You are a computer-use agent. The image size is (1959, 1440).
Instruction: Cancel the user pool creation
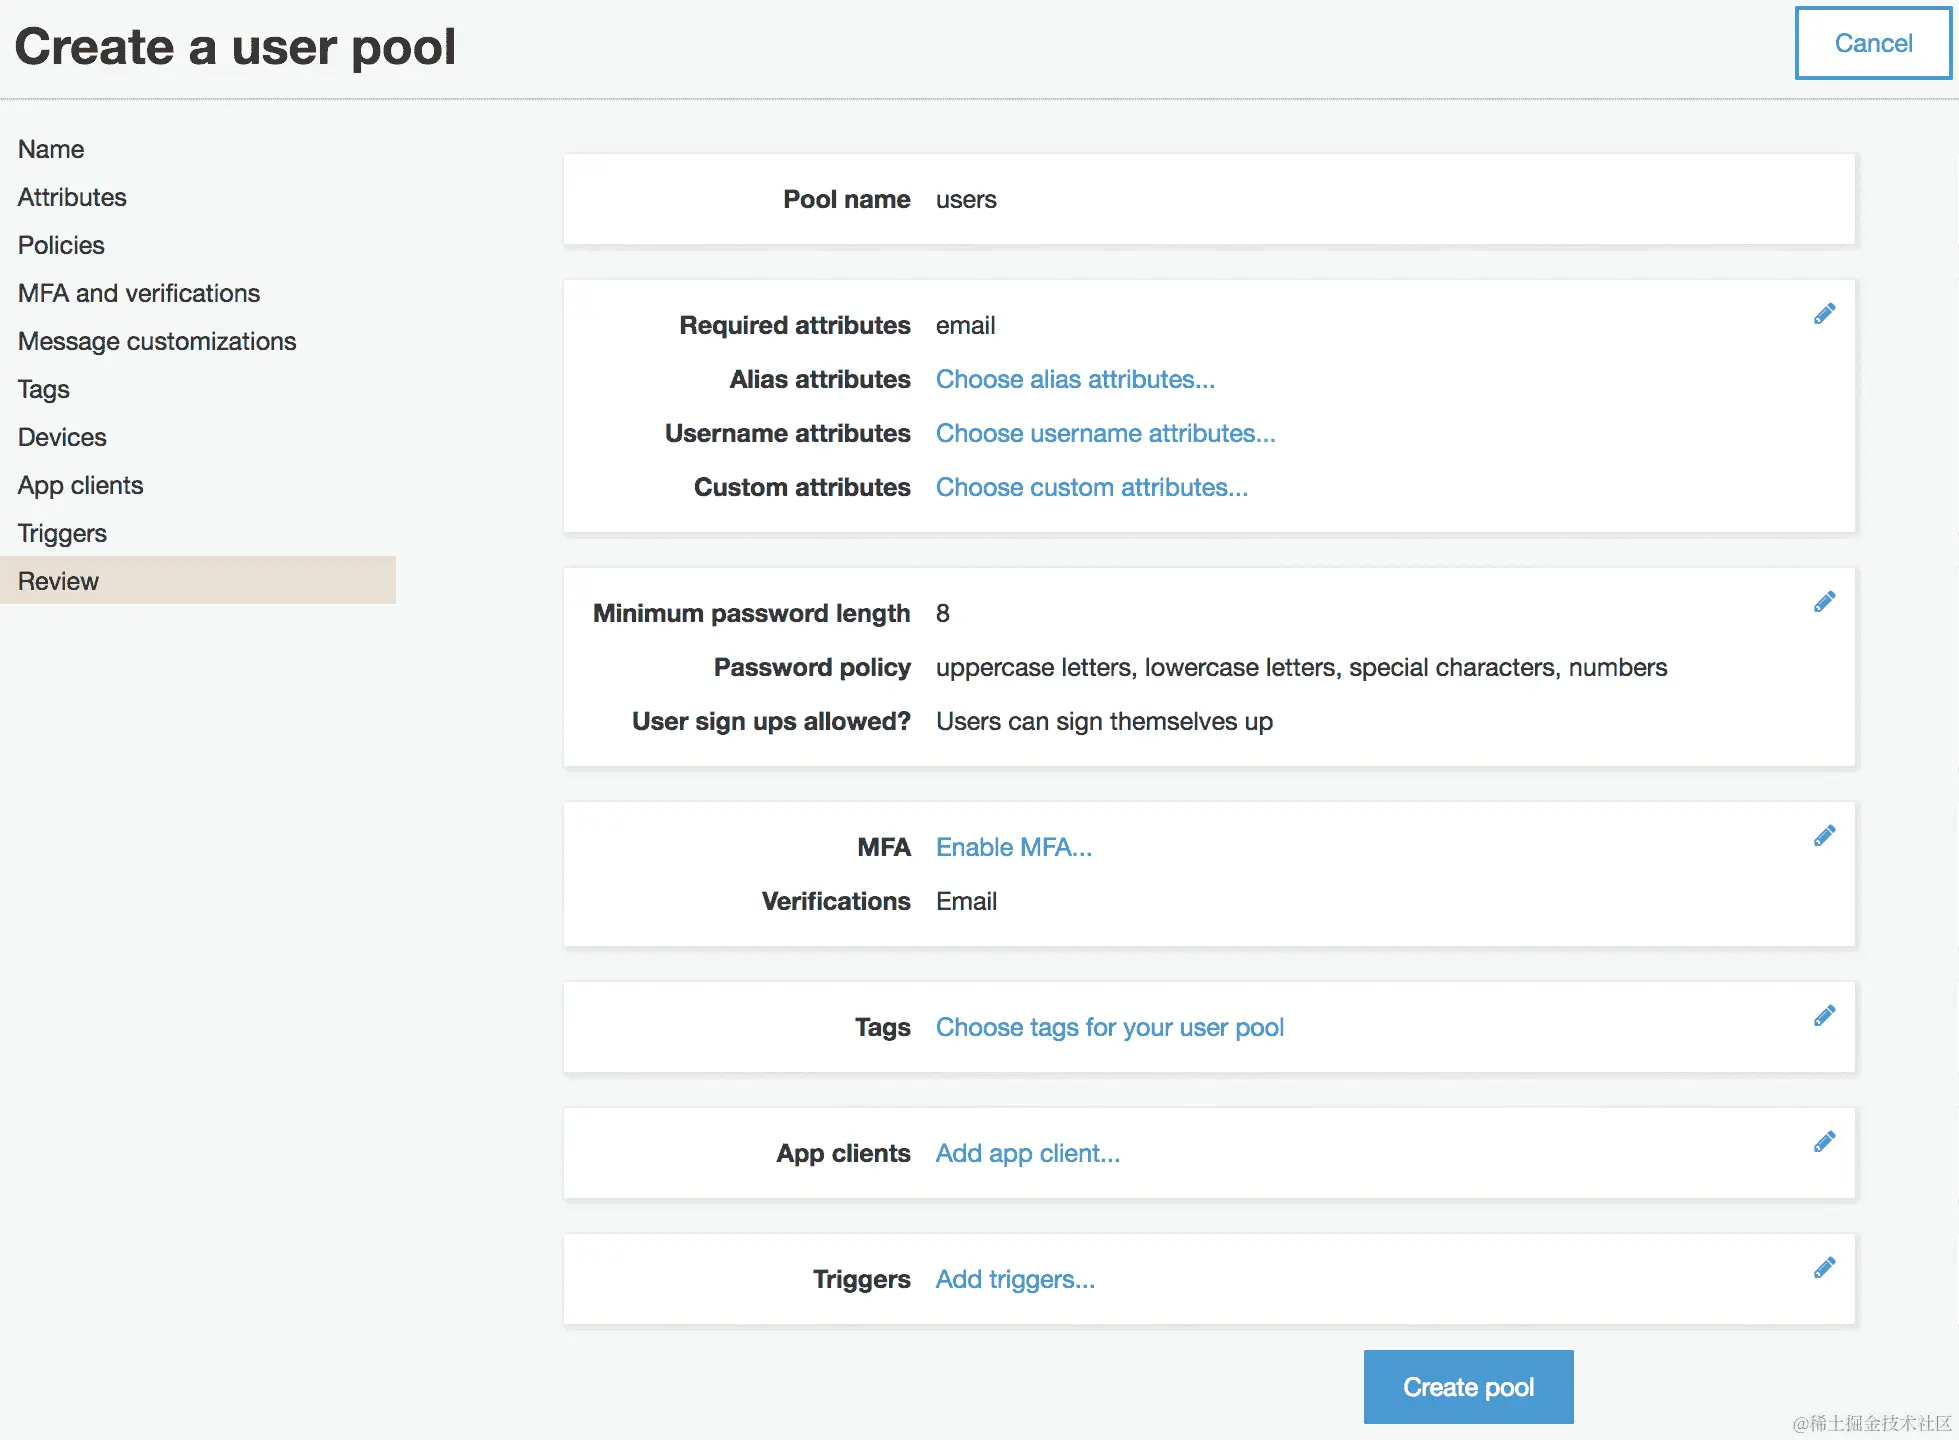(1872, 43)
